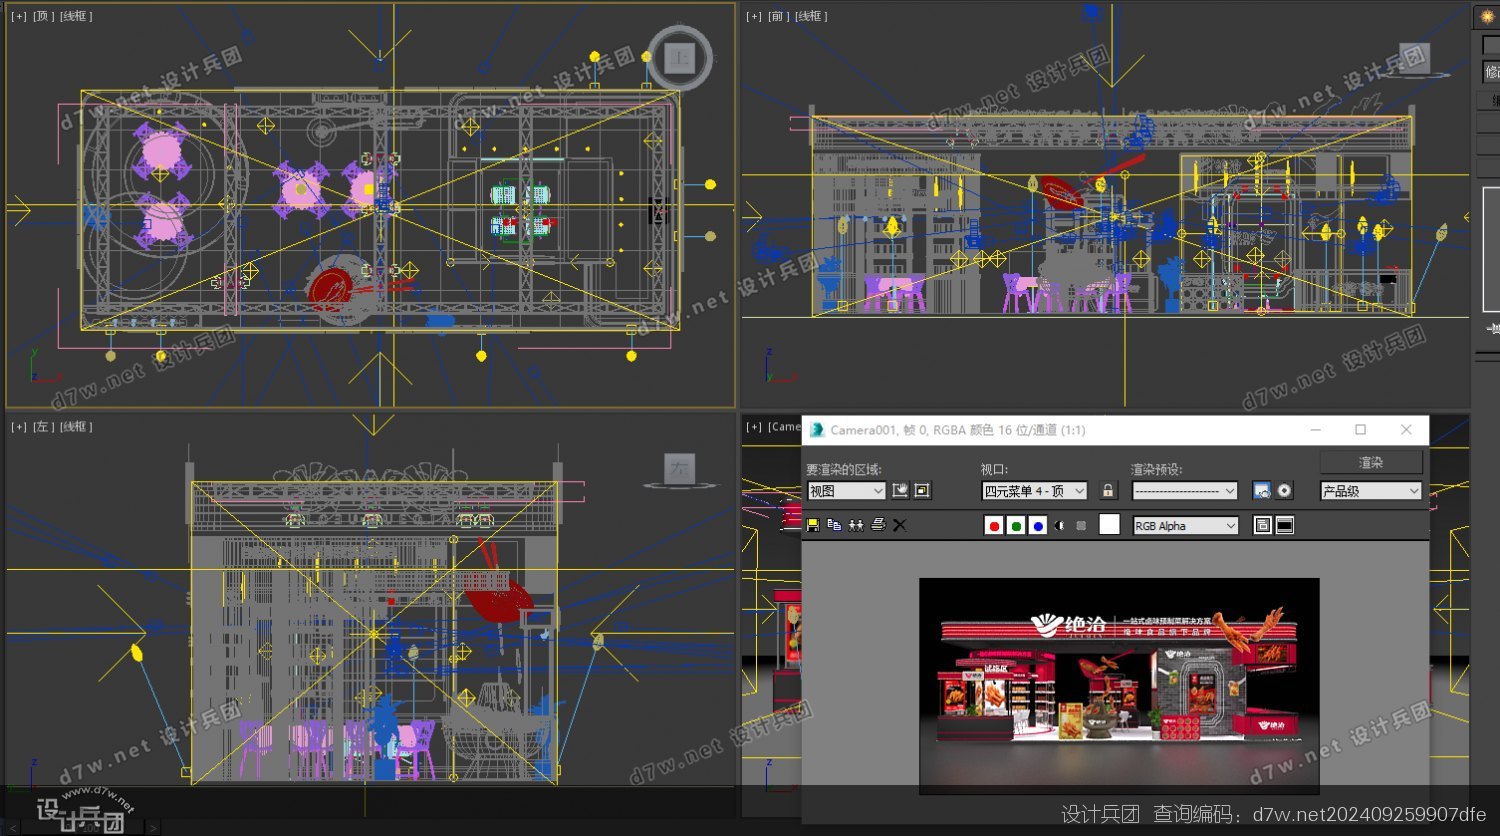Toggle the green channel display

(x=1016, y=526)
